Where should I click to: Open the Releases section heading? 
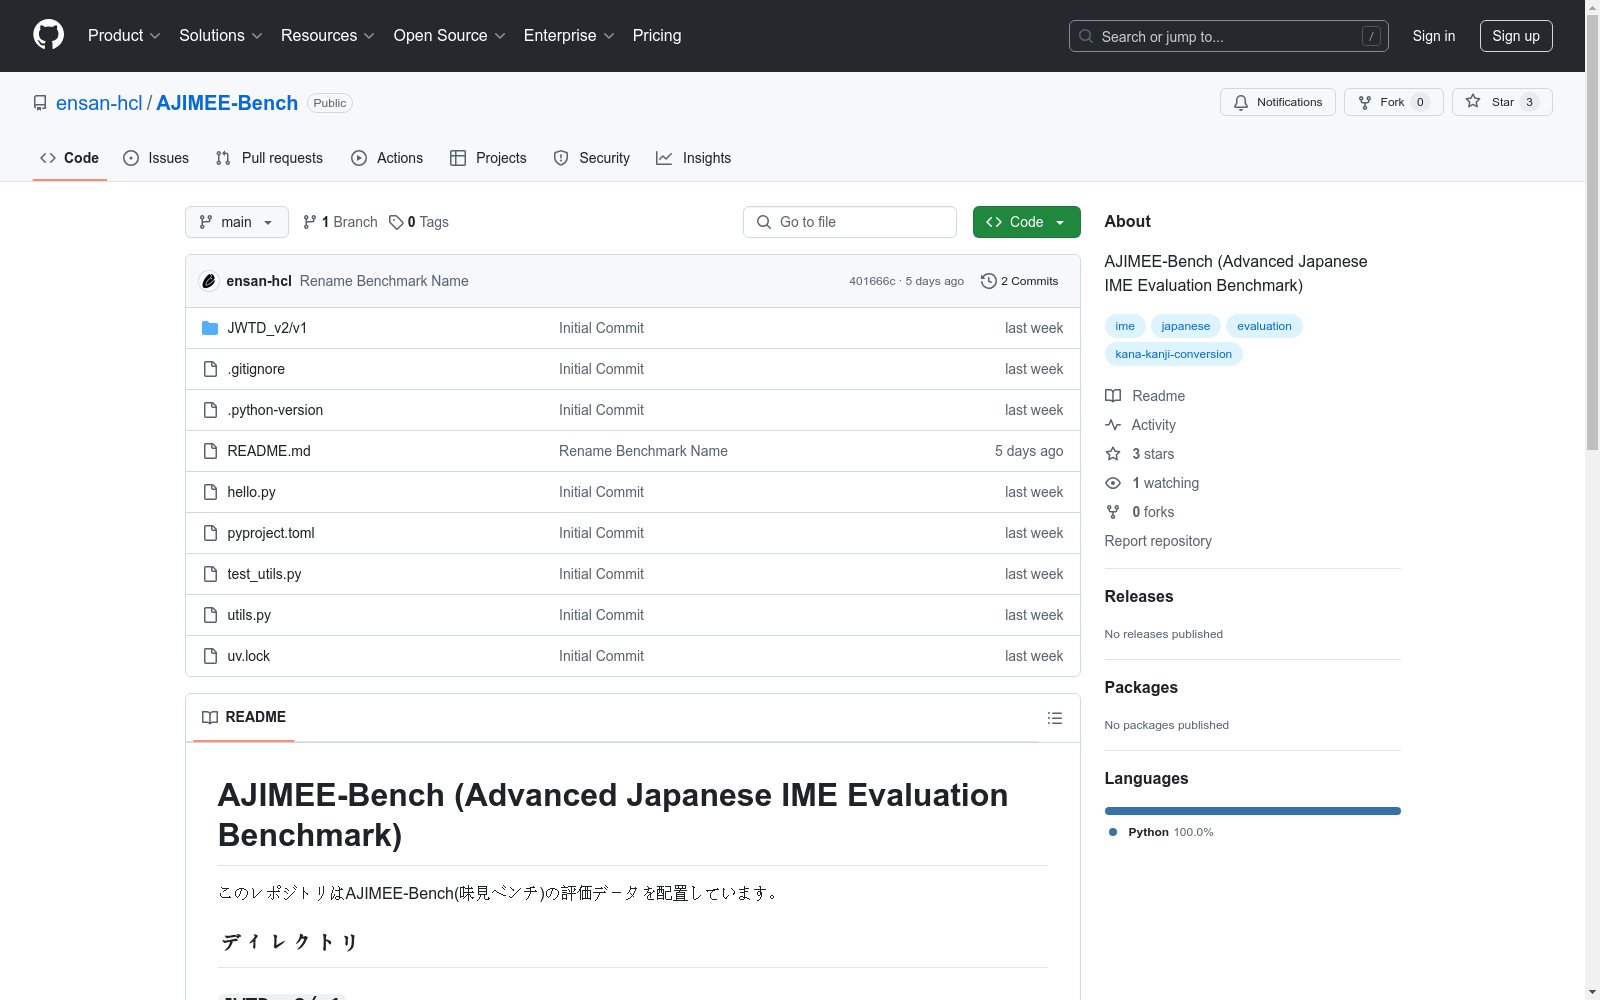pyautogui.click(x=1139, y=596)
